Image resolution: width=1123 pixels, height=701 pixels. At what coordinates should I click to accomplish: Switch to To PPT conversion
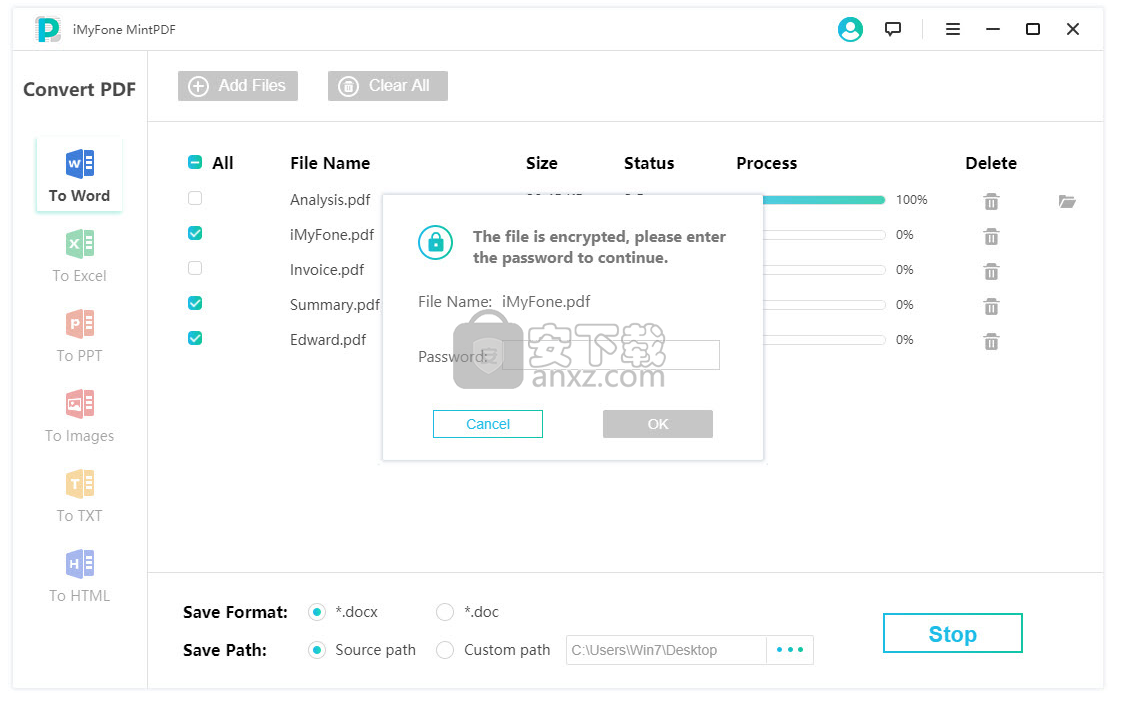pyautogui.click(x=79, y=336)
